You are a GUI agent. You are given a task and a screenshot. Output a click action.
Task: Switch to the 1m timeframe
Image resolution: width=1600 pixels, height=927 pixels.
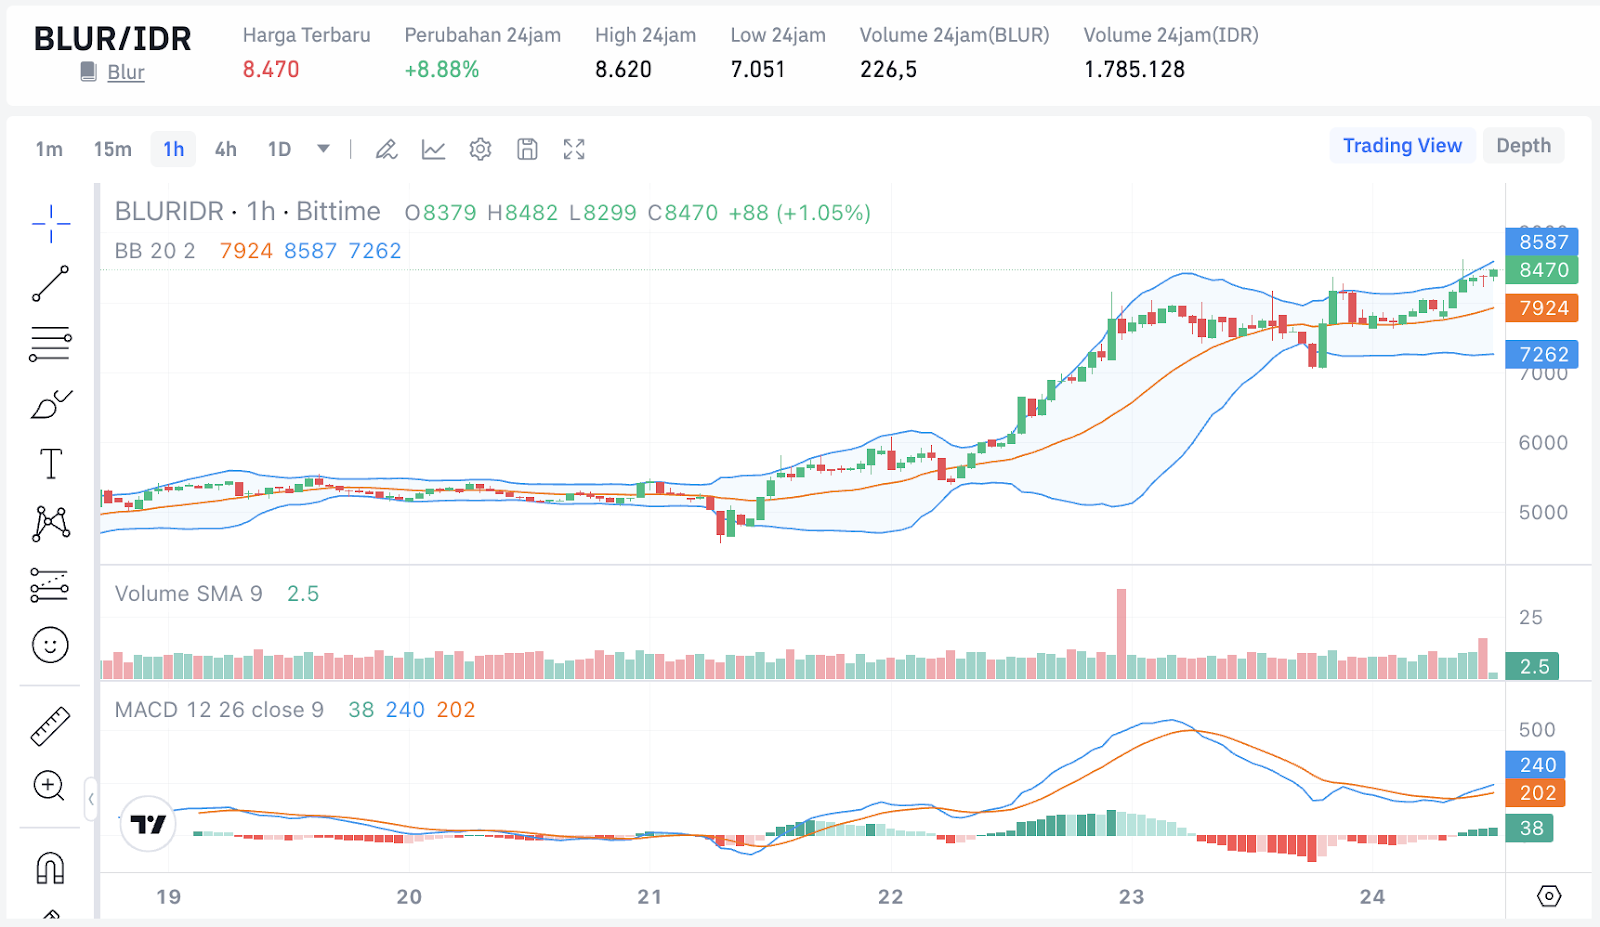(49, 149)
